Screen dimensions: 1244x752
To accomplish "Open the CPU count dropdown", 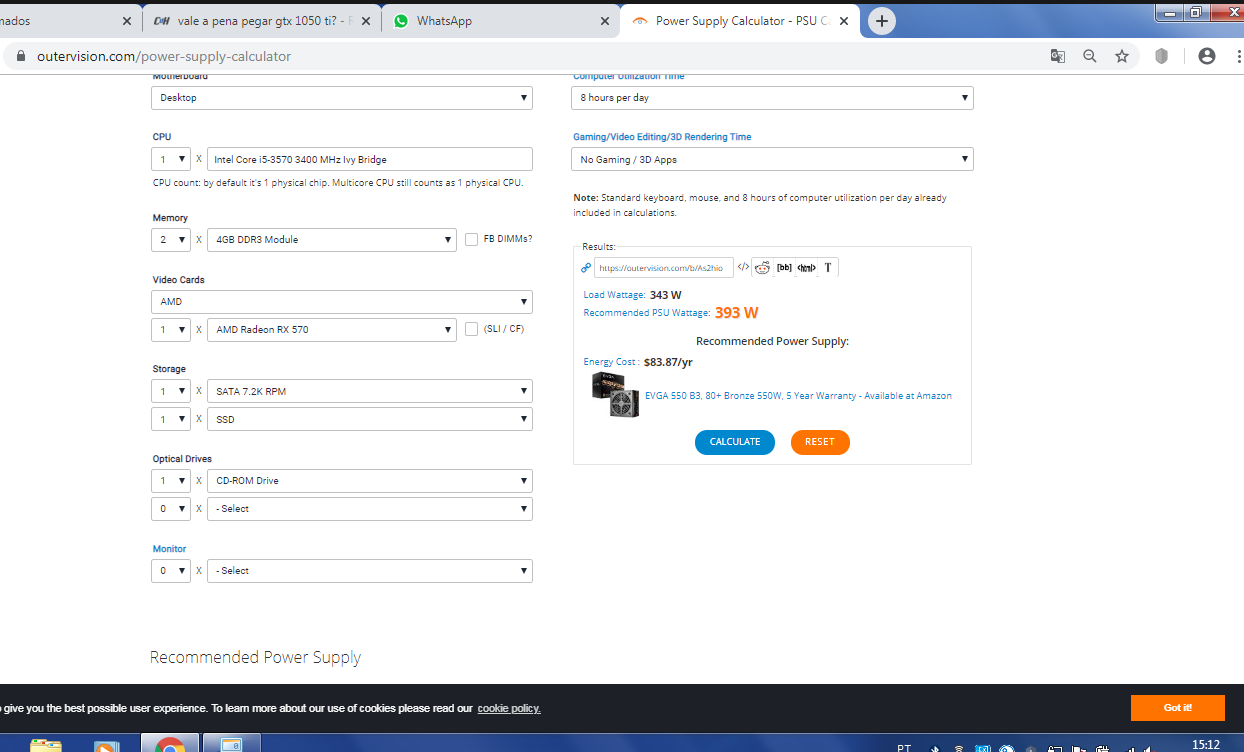I will pyautogui.click(x=171, y=159).
